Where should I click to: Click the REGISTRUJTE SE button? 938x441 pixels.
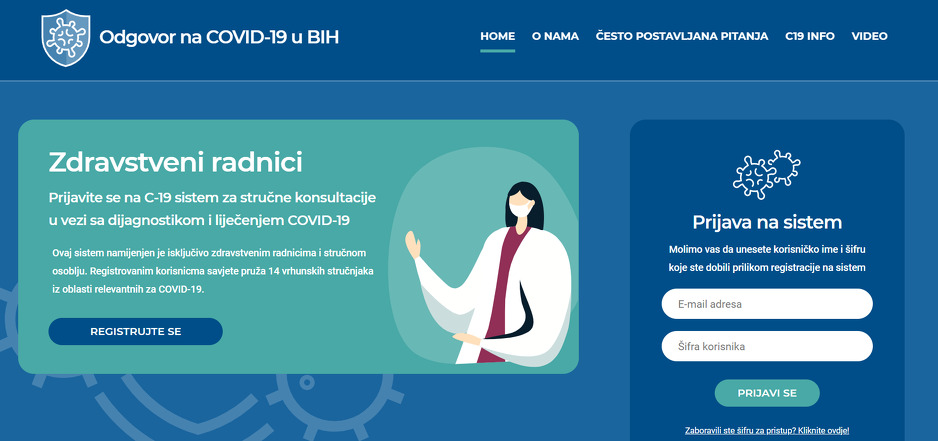135,331
